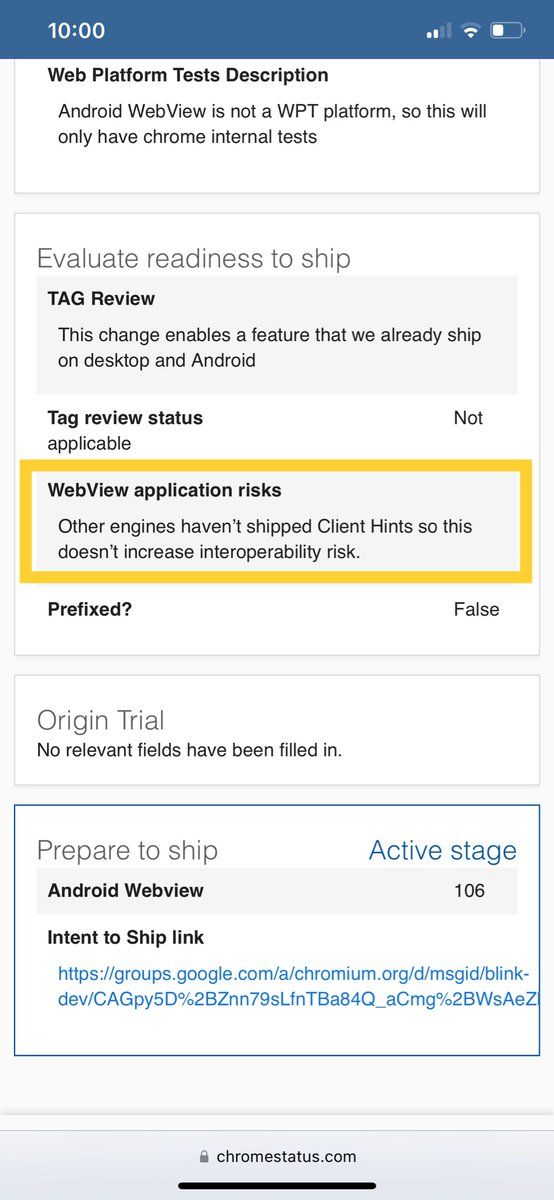Tap the lock icon beside chromestatus.com
This screenshot has height=1200, width=554.
205,1157
